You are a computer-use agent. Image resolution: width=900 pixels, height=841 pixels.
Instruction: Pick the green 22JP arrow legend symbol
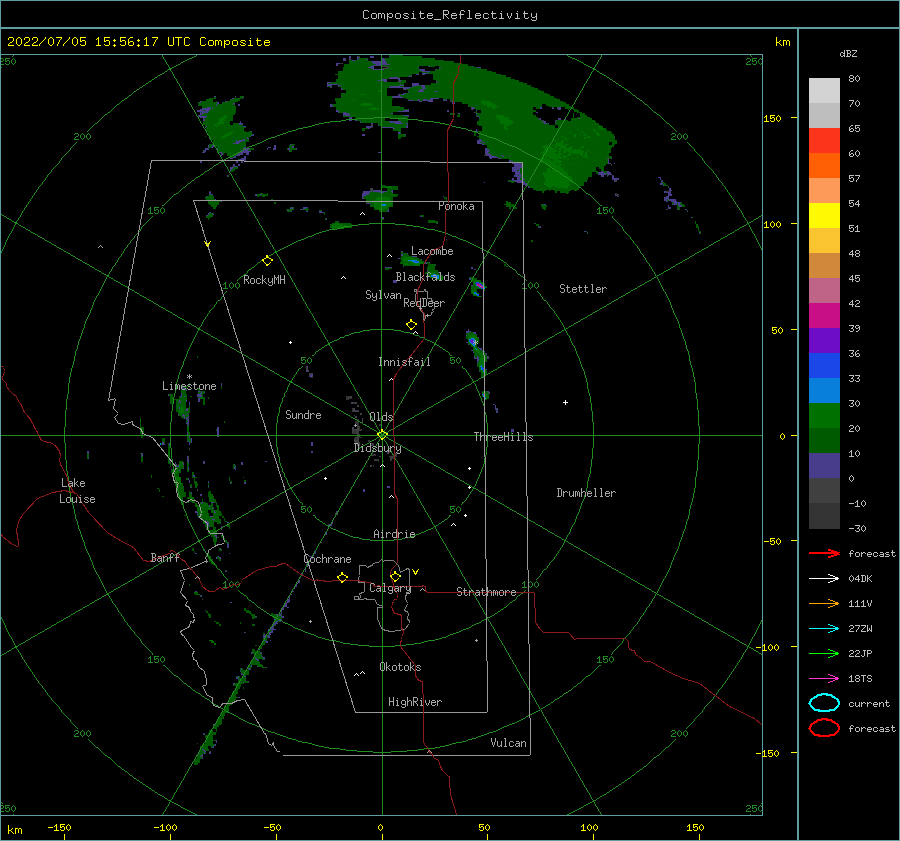tap(824, 653)
